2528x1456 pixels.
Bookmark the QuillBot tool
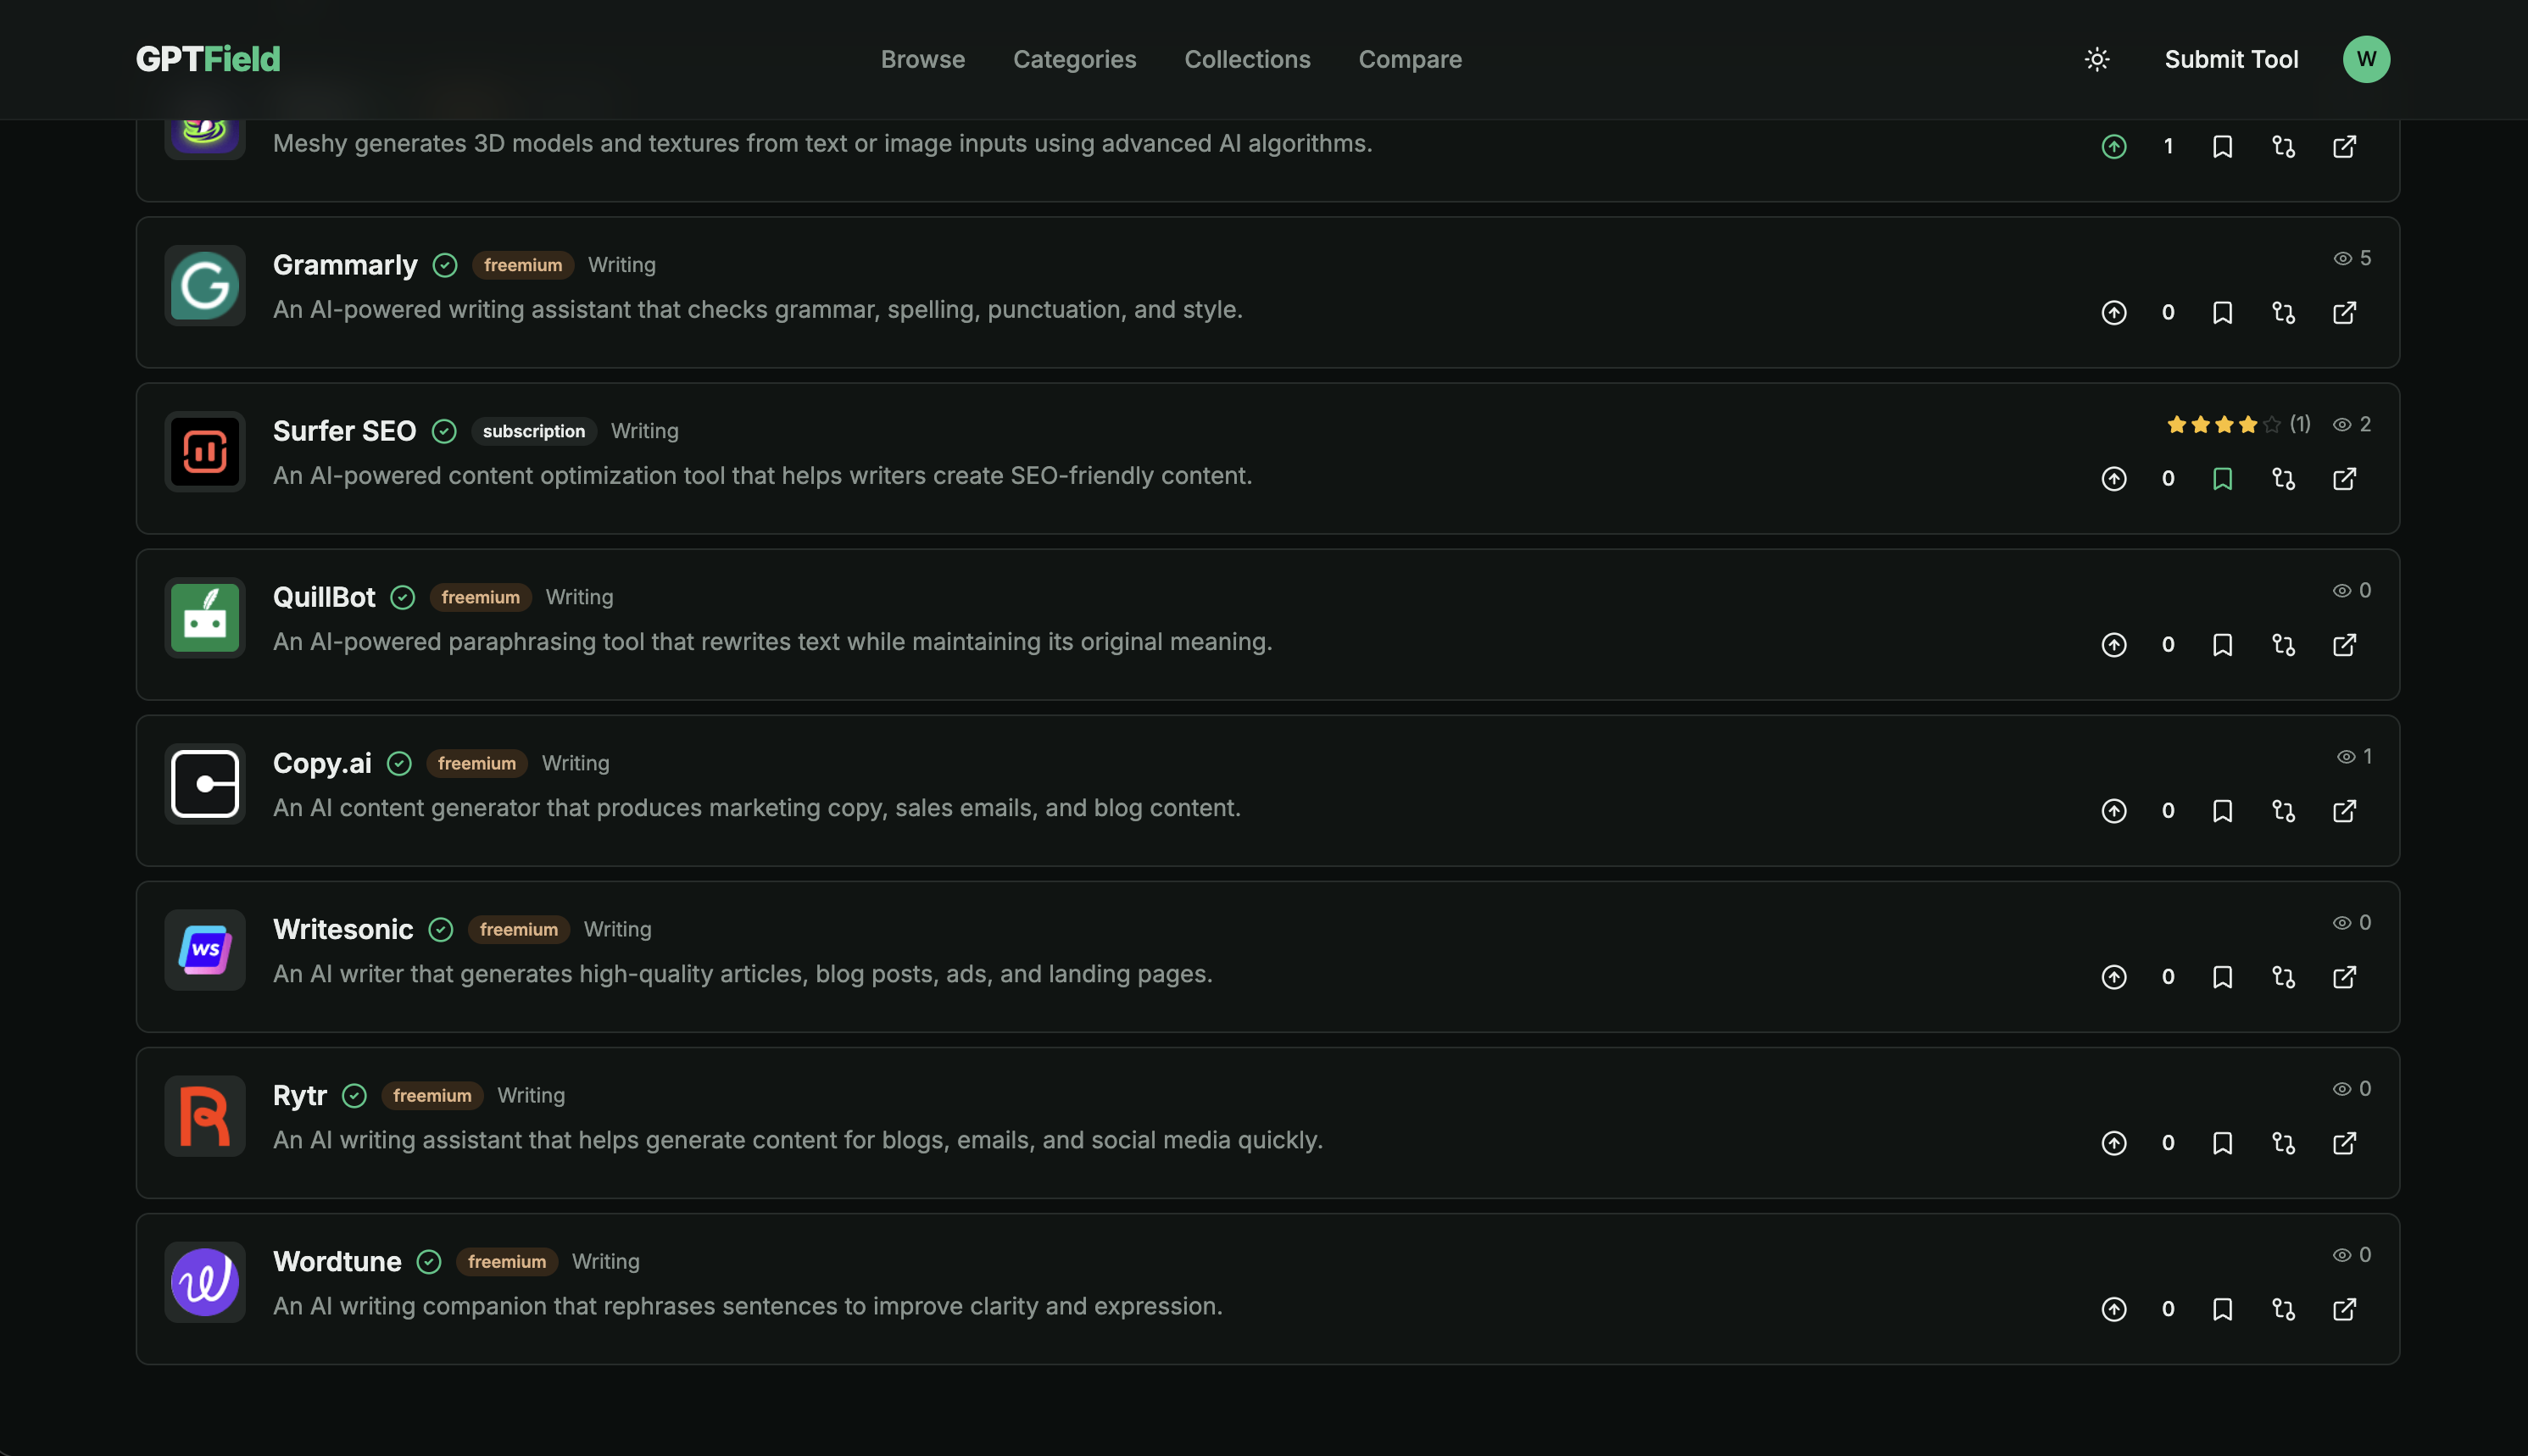click(2222, 645)
